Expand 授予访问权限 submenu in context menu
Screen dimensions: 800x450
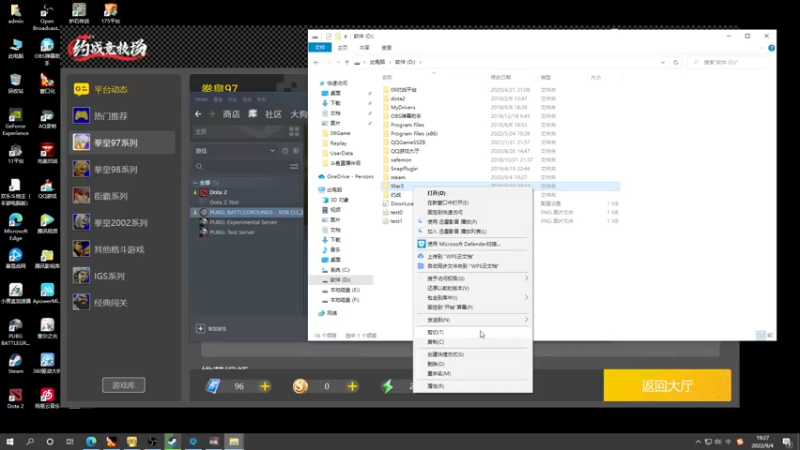[x=472, y=279]
